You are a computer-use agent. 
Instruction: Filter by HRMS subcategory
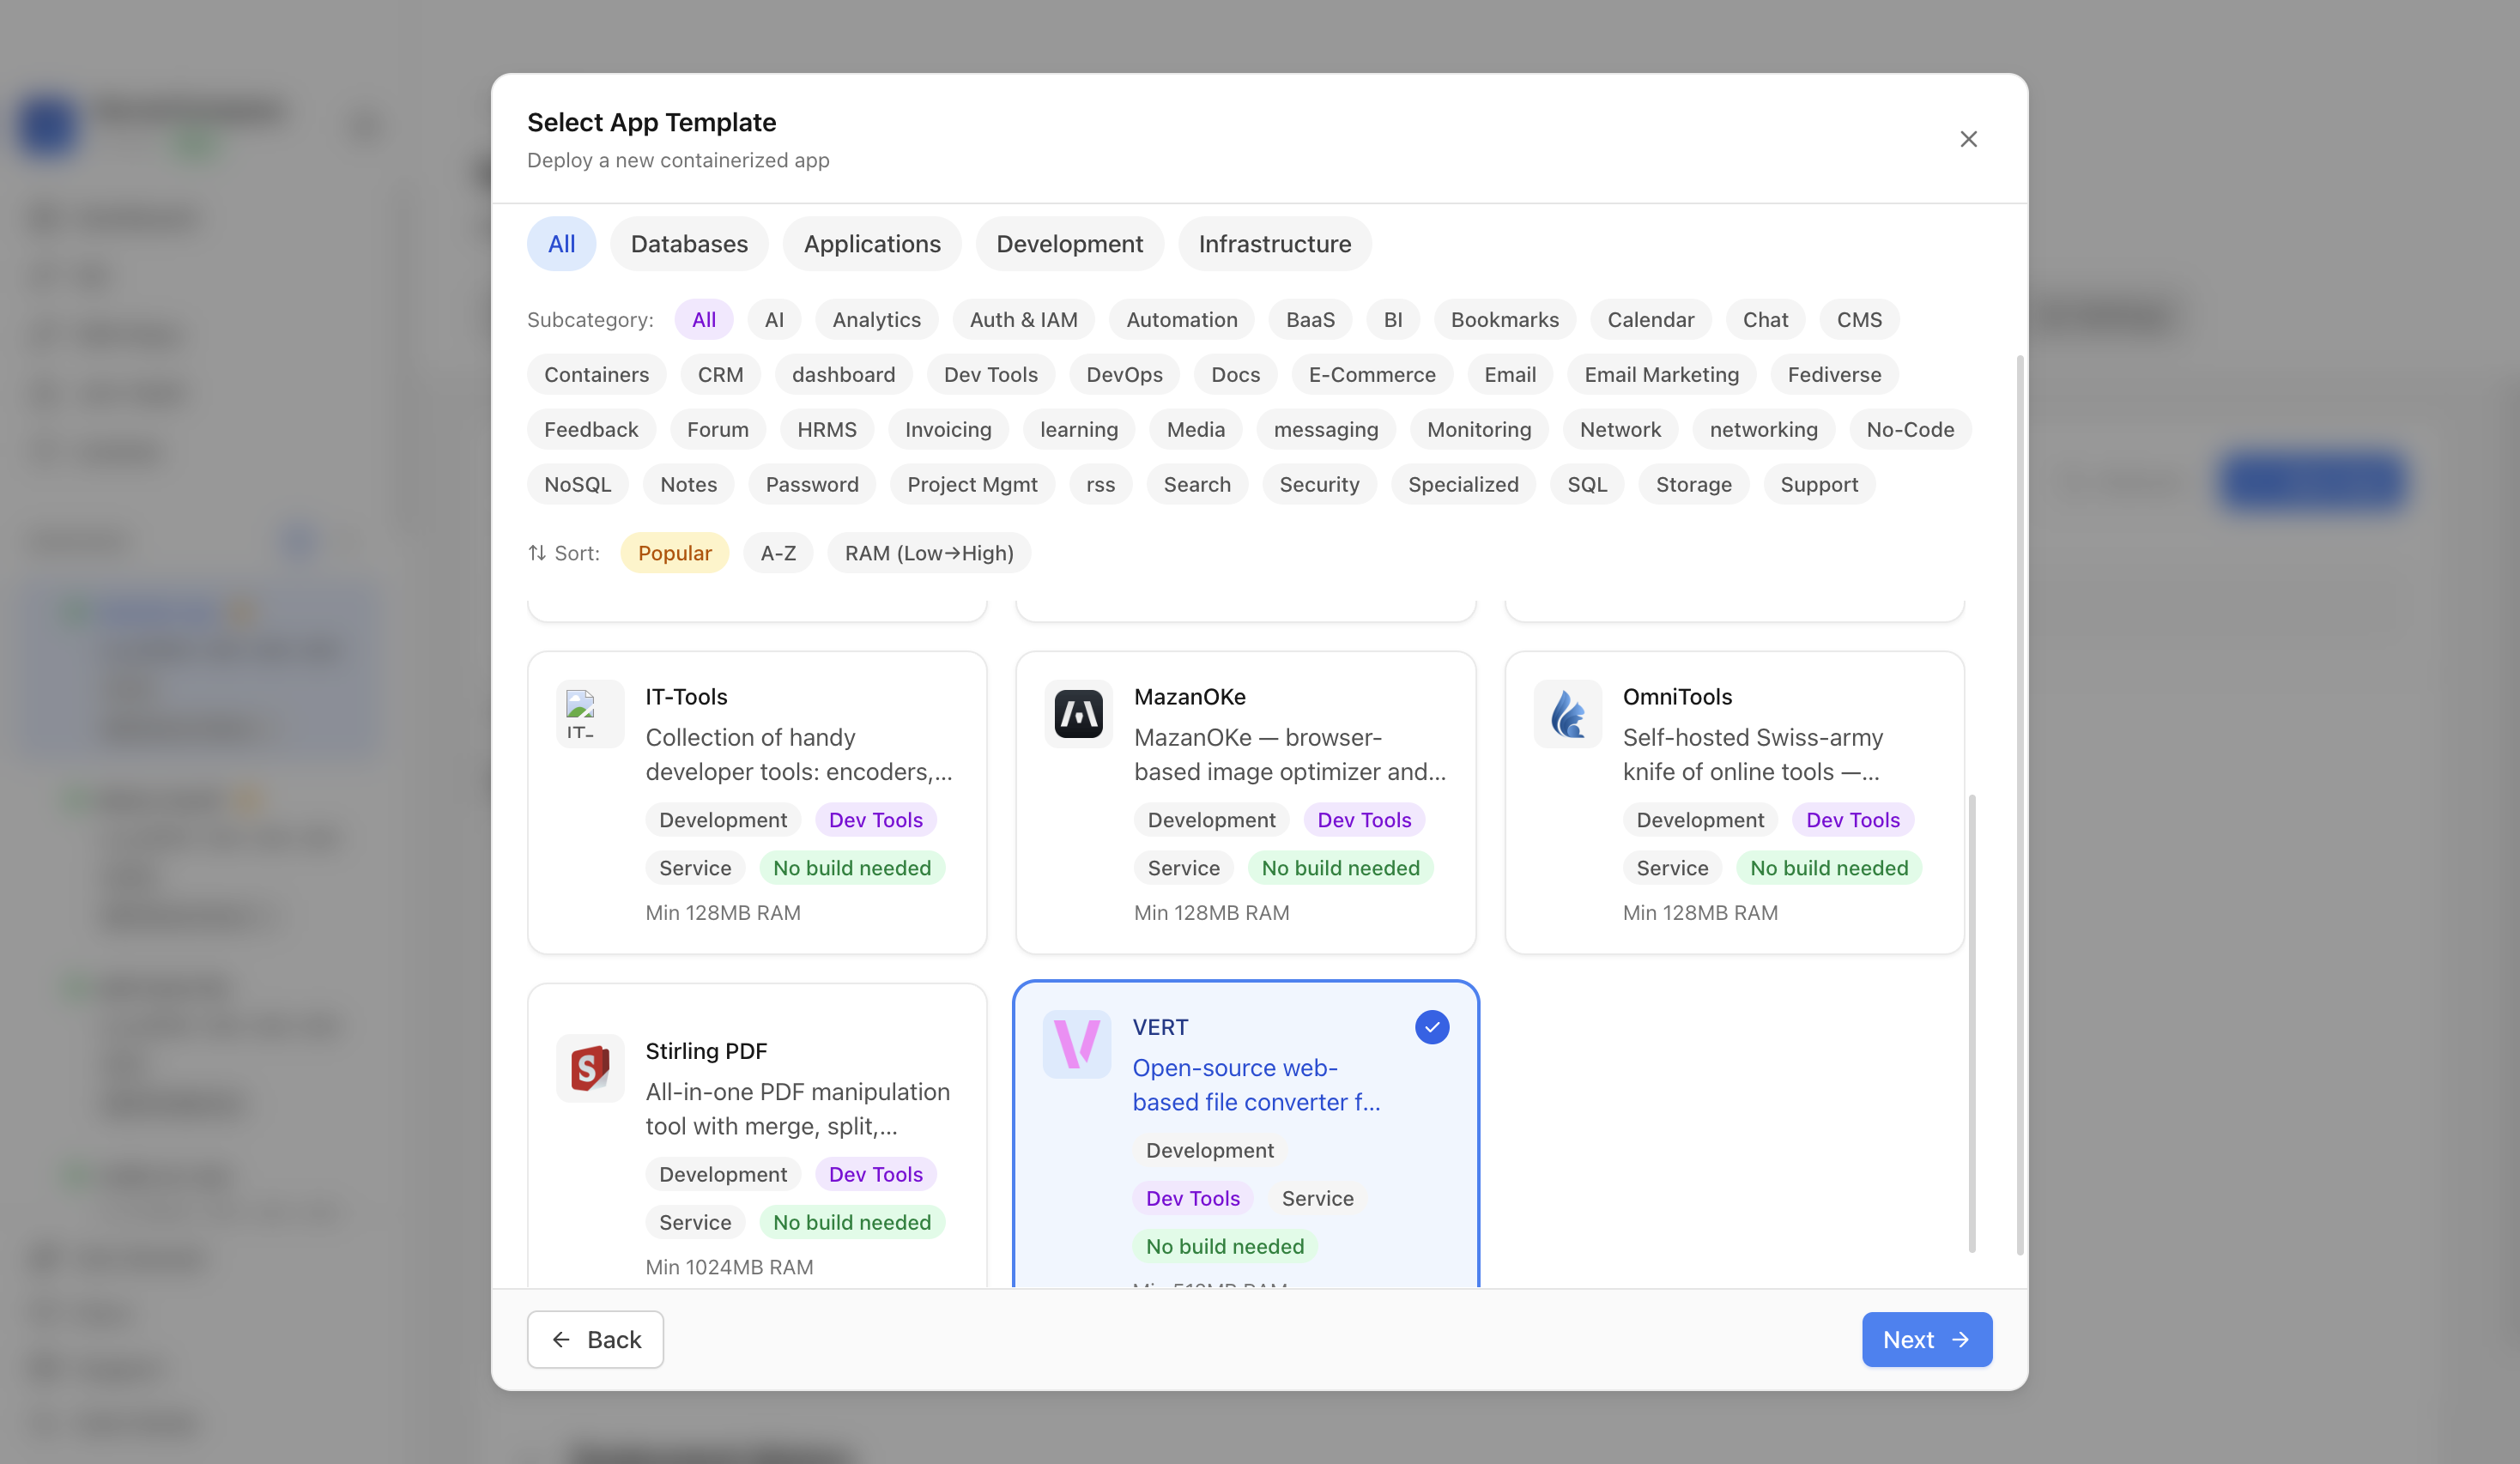tap(826, 430)
